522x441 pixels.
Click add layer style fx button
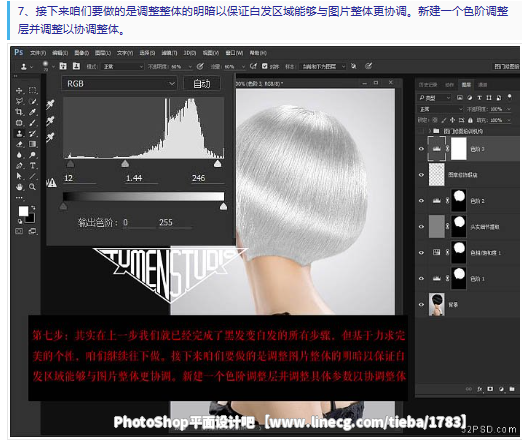pos(480,389)
